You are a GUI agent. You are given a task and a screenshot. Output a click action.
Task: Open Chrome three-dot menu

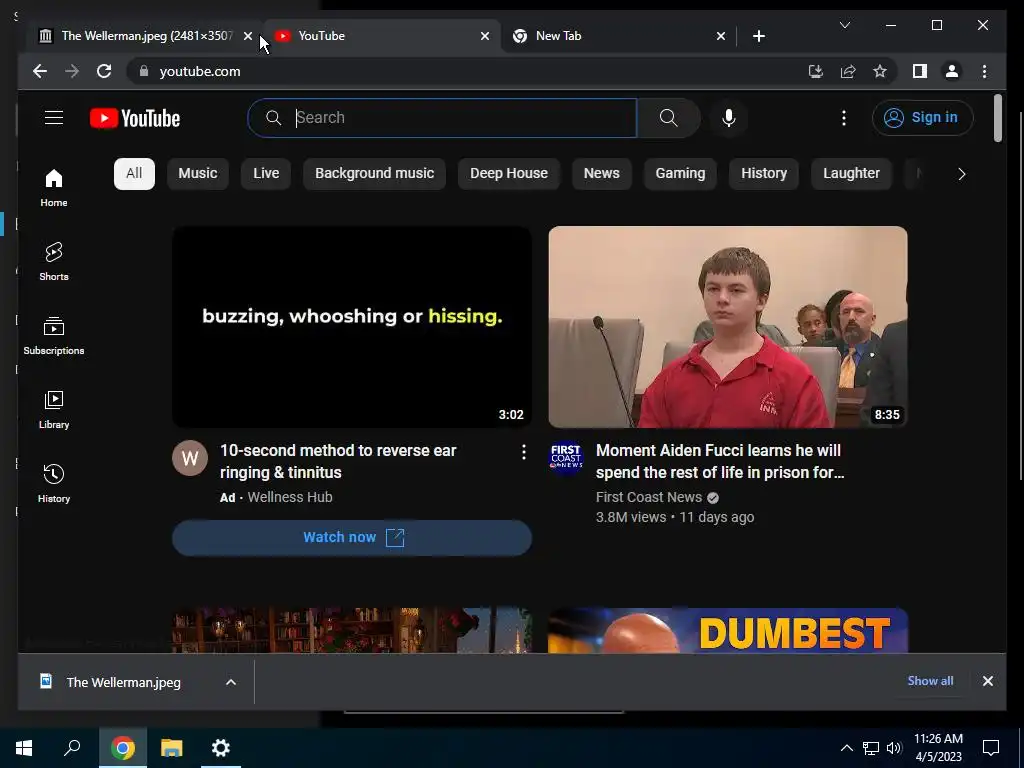pos(985,71)
